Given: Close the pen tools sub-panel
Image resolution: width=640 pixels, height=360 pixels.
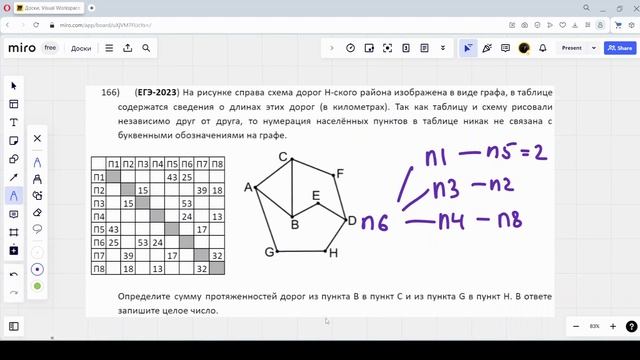Looking at the screenshot, I should (x=37, y=138).
